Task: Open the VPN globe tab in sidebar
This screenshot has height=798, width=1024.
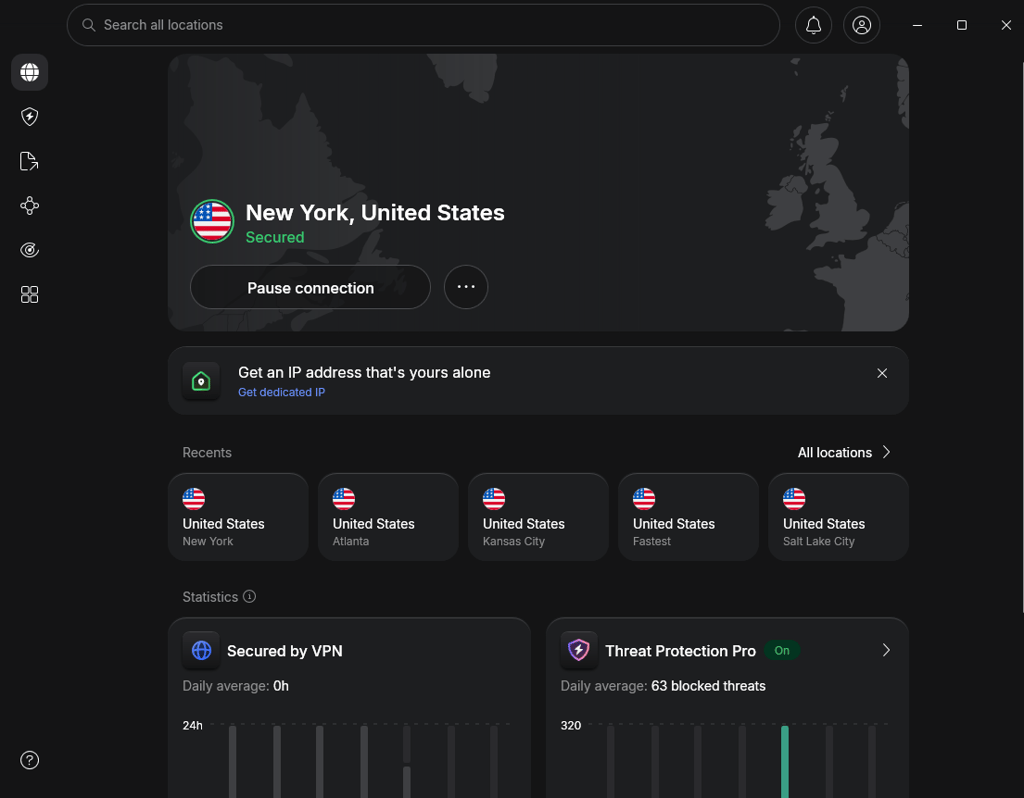Action: coord(29,72)
